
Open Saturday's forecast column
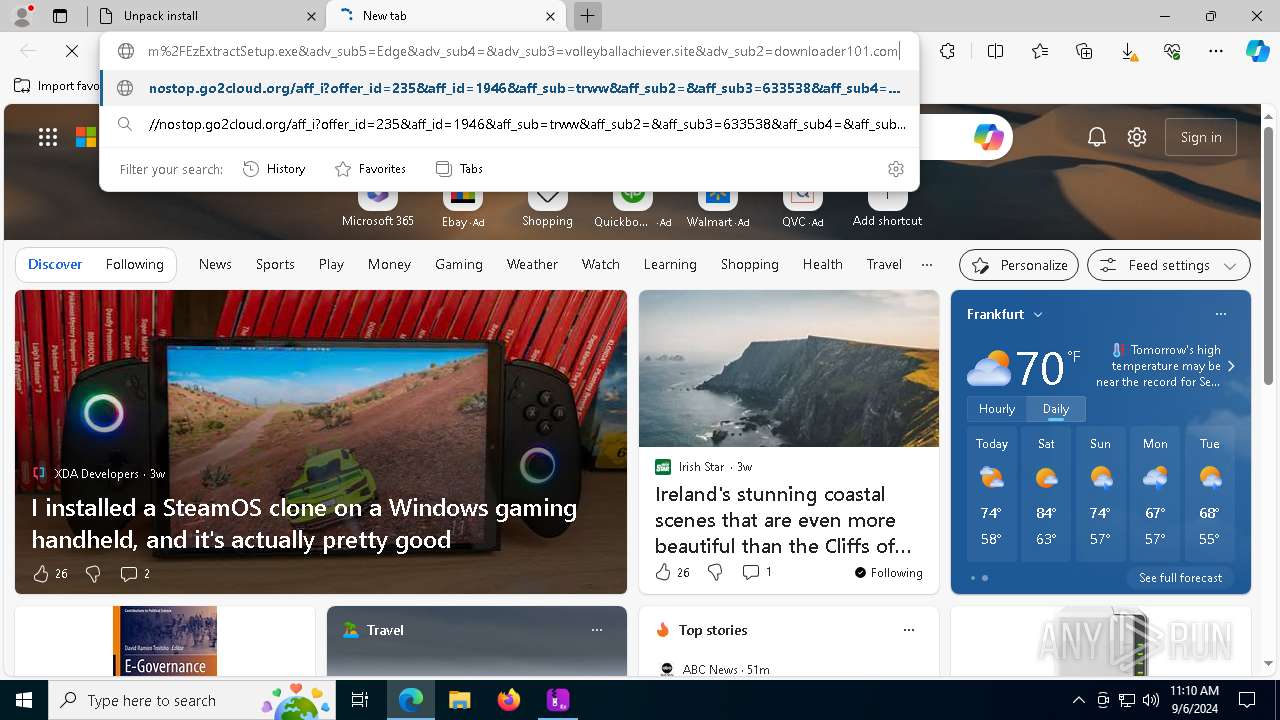pyautogui.click(x=1046, y=493)
